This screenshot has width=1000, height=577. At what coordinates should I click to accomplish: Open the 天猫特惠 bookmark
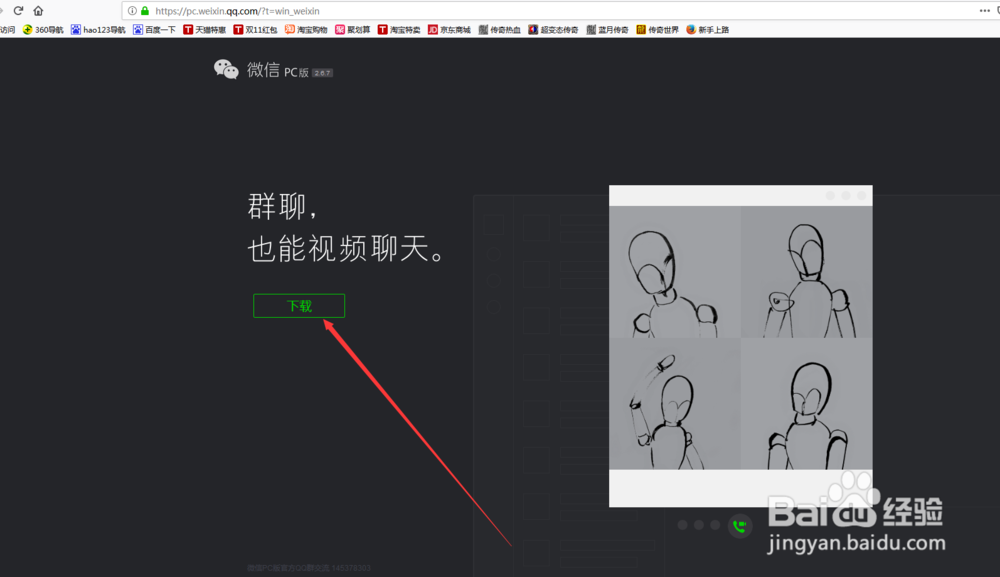pyautogui.click(x=205, y=29)
